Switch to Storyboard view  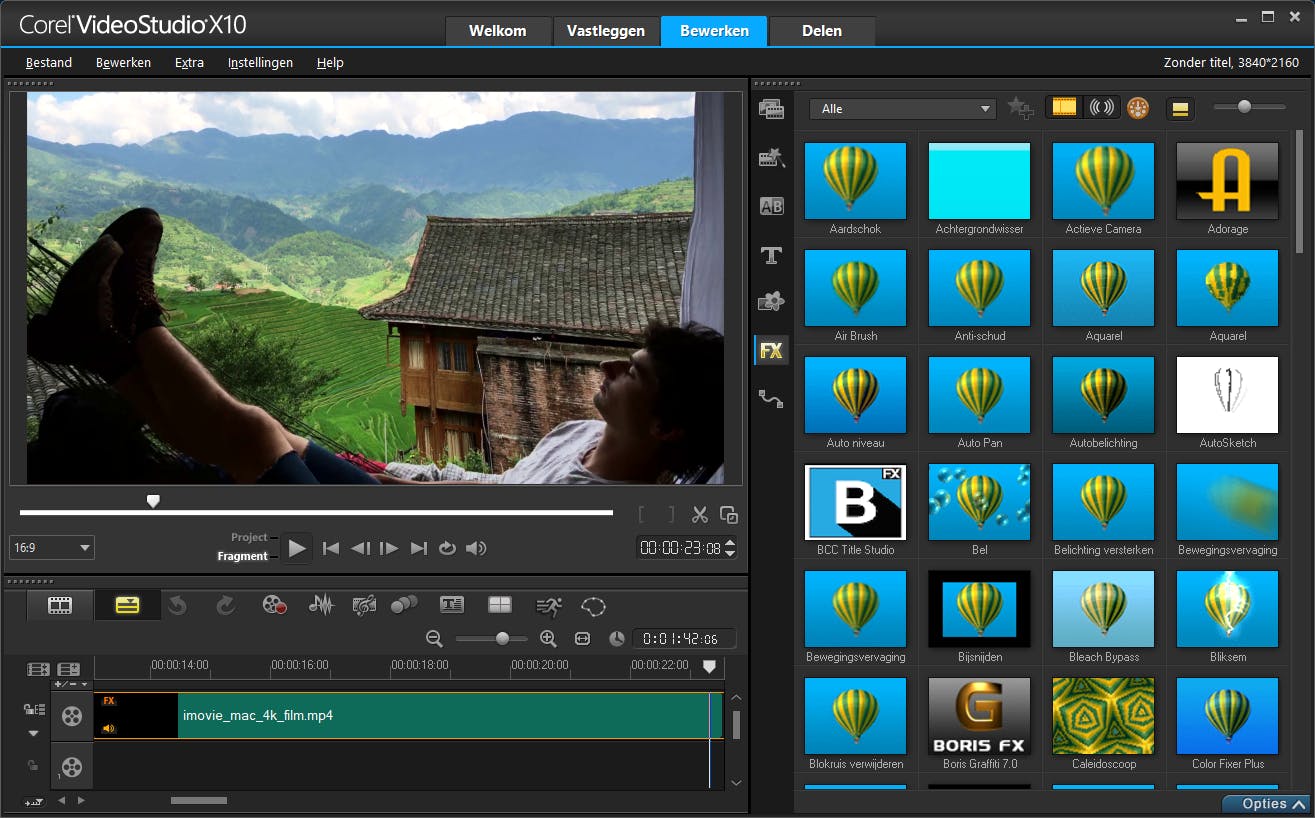(60, 605)
